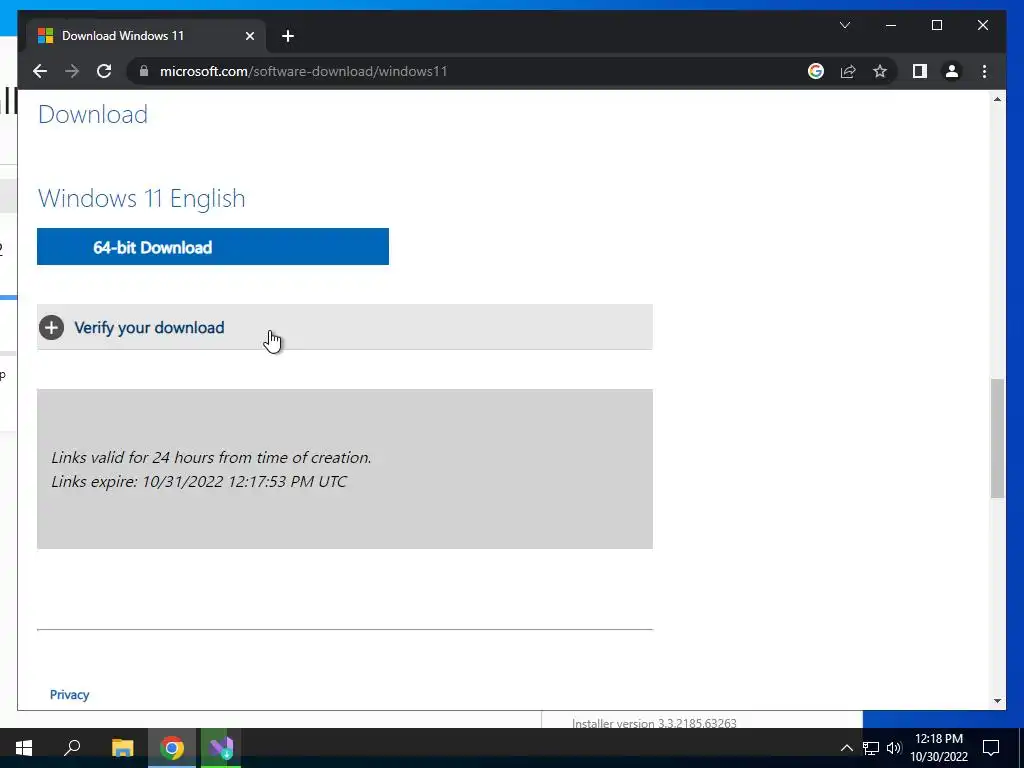Viewport: 1024px width, 768px height.
Task: Select the Download Windows 11 tab
Action: 146,36
